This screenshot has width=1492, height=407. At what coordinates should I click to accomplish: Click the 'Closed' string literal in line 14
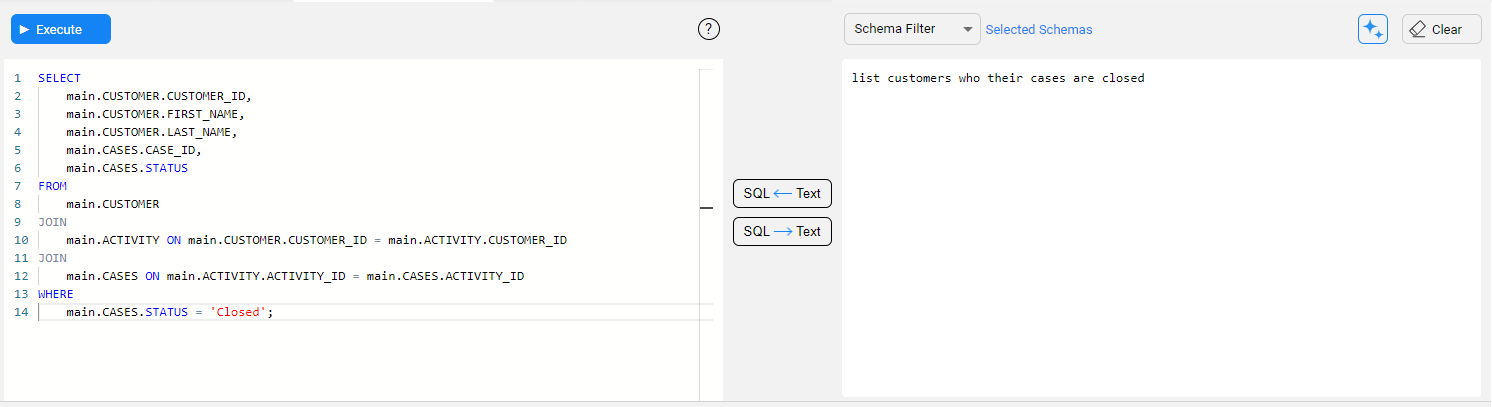pos(238,313)
